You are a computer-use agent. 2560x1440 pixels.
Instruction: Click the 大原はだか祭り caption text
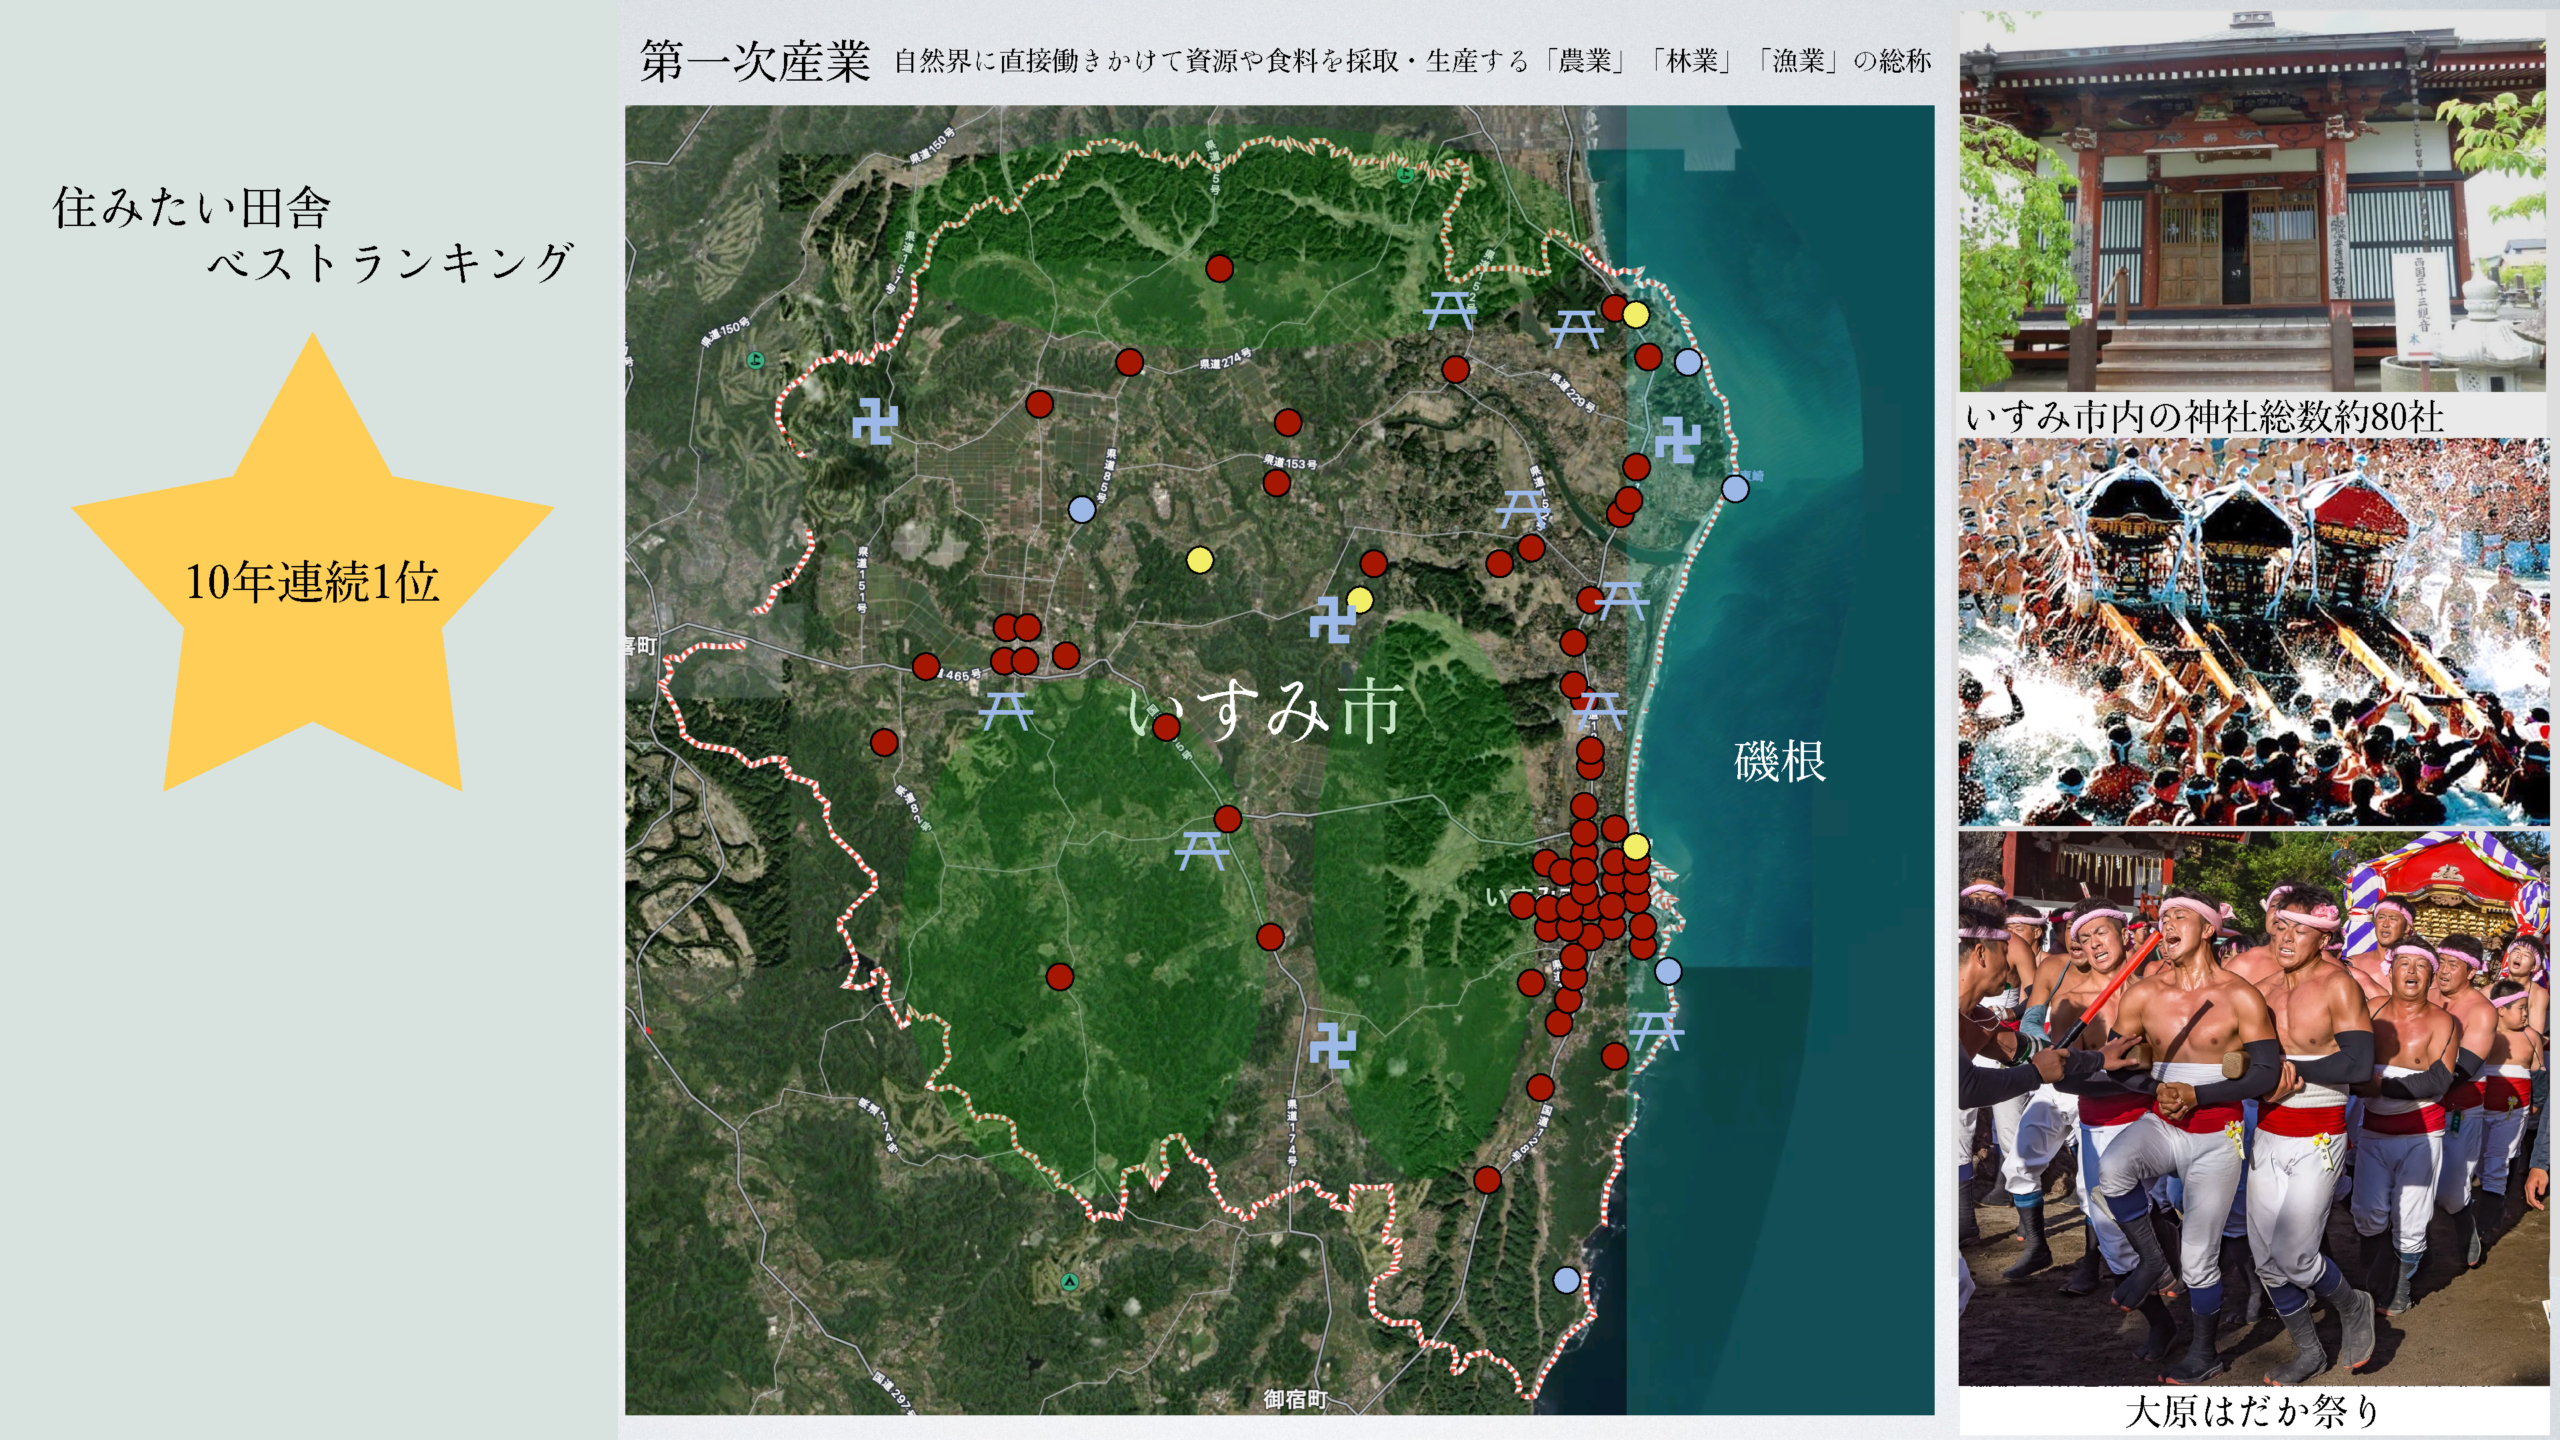click(x=2252, y=1411)
